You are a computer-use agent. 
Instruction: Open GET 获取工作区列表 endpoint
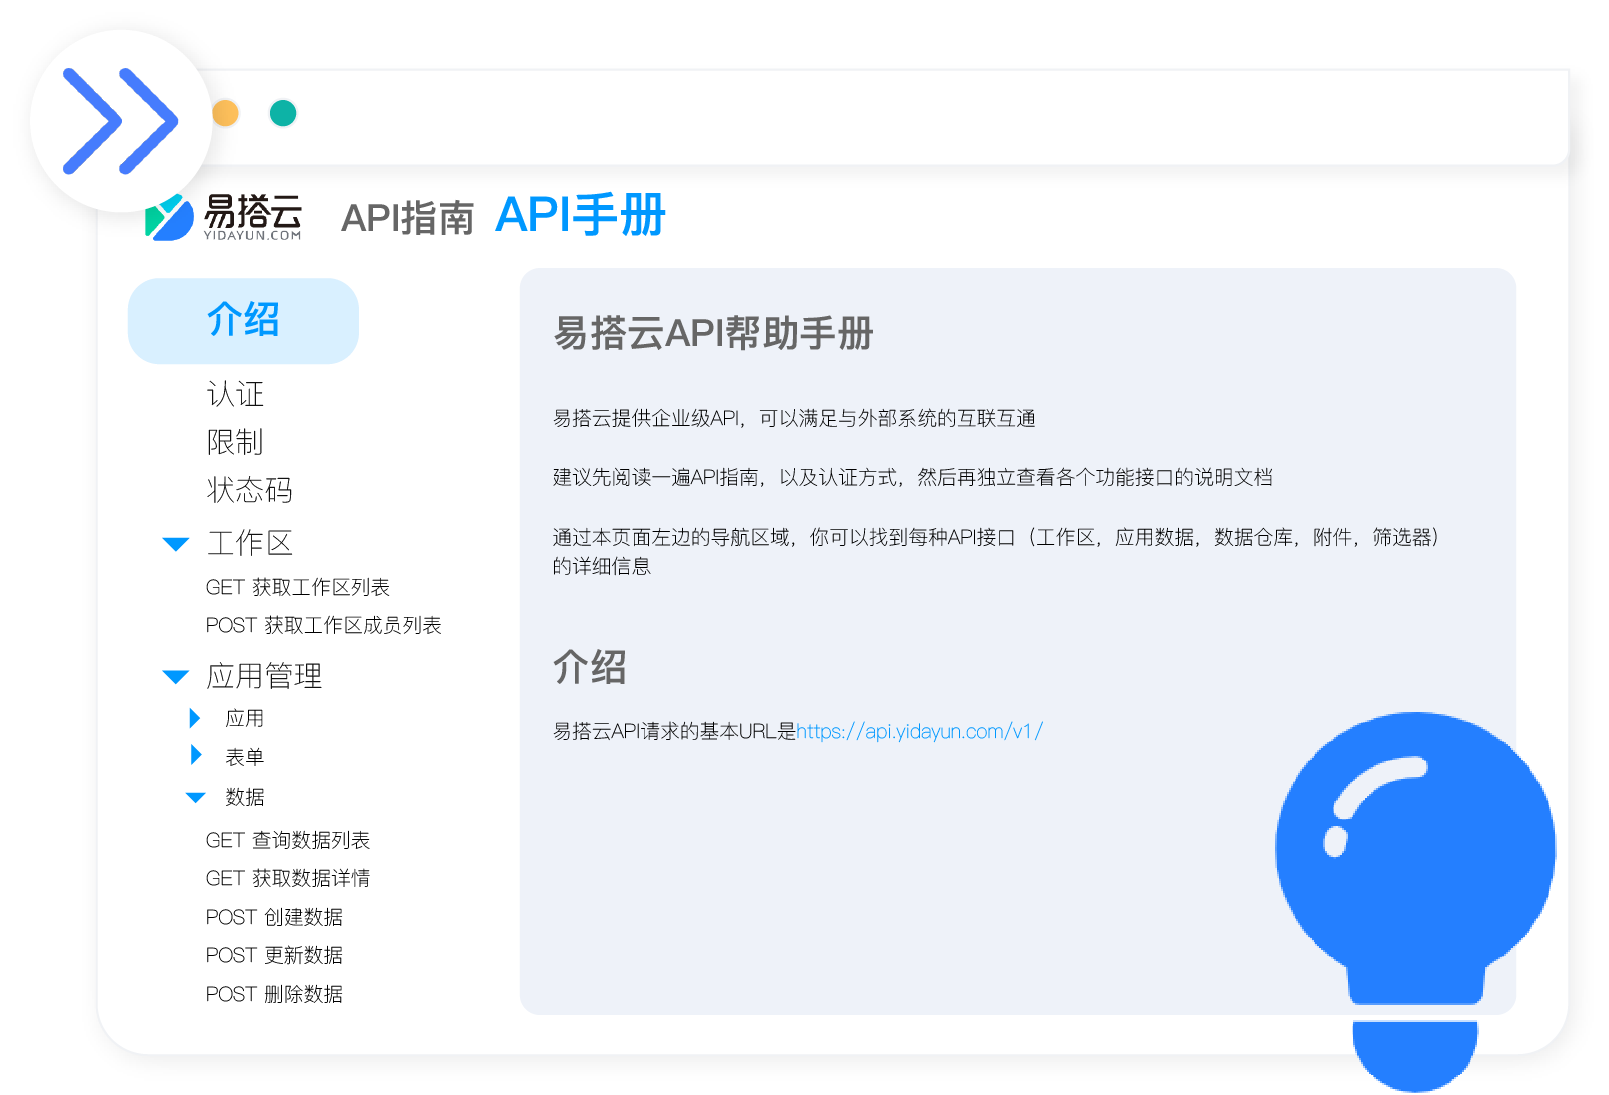pyautogui.click(x=297, y=587)
